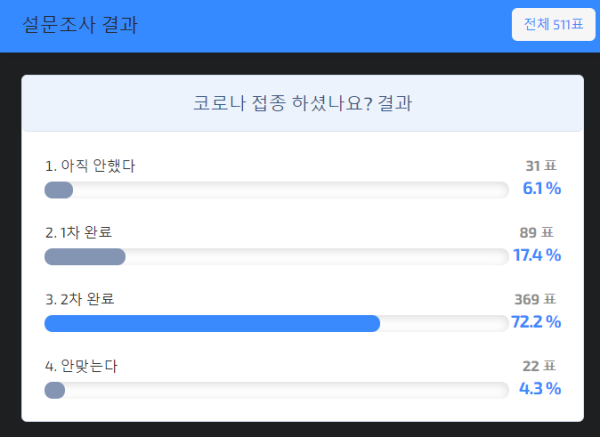The image size is (600, 437).
Task: Click the filled part of 안맞는다 bar
Action: pos(55,390)
